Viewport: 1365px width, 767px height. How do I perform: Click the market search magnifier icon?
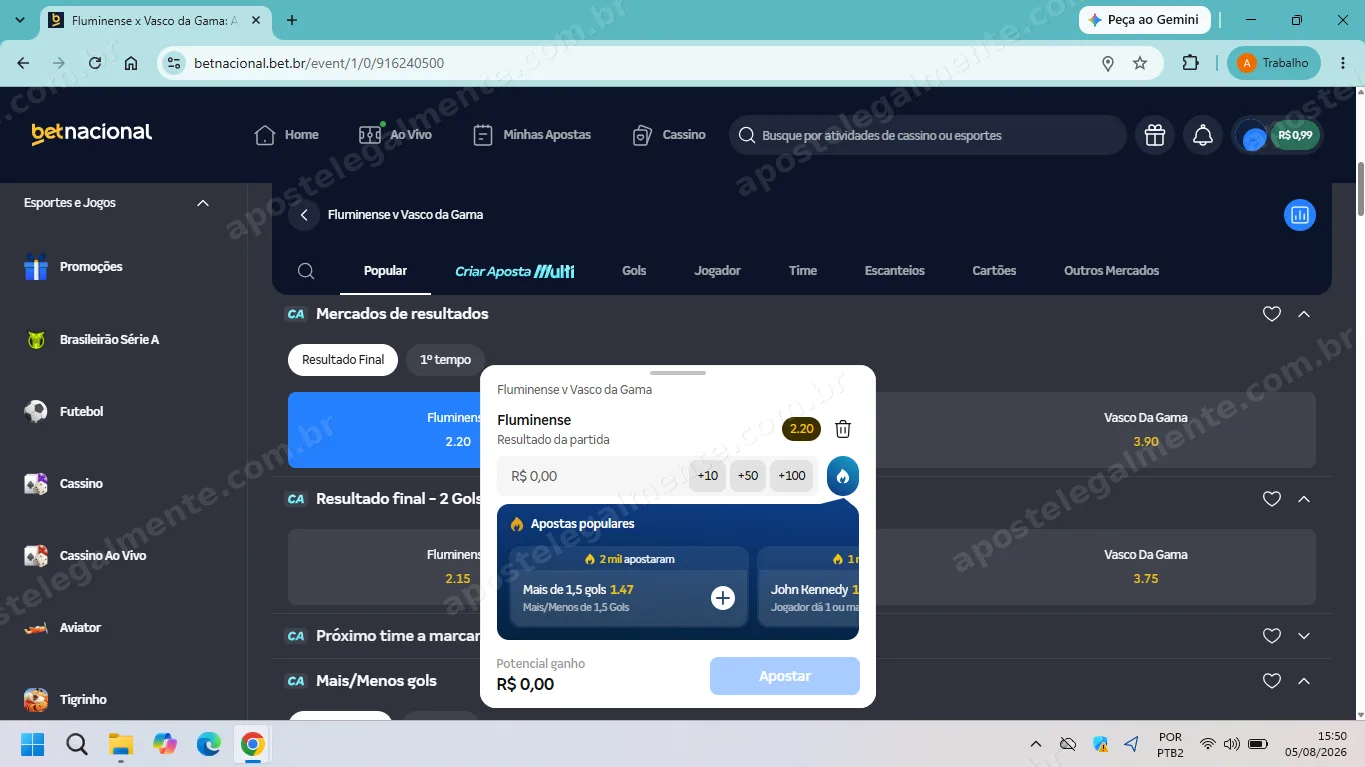tap(307, 271)
